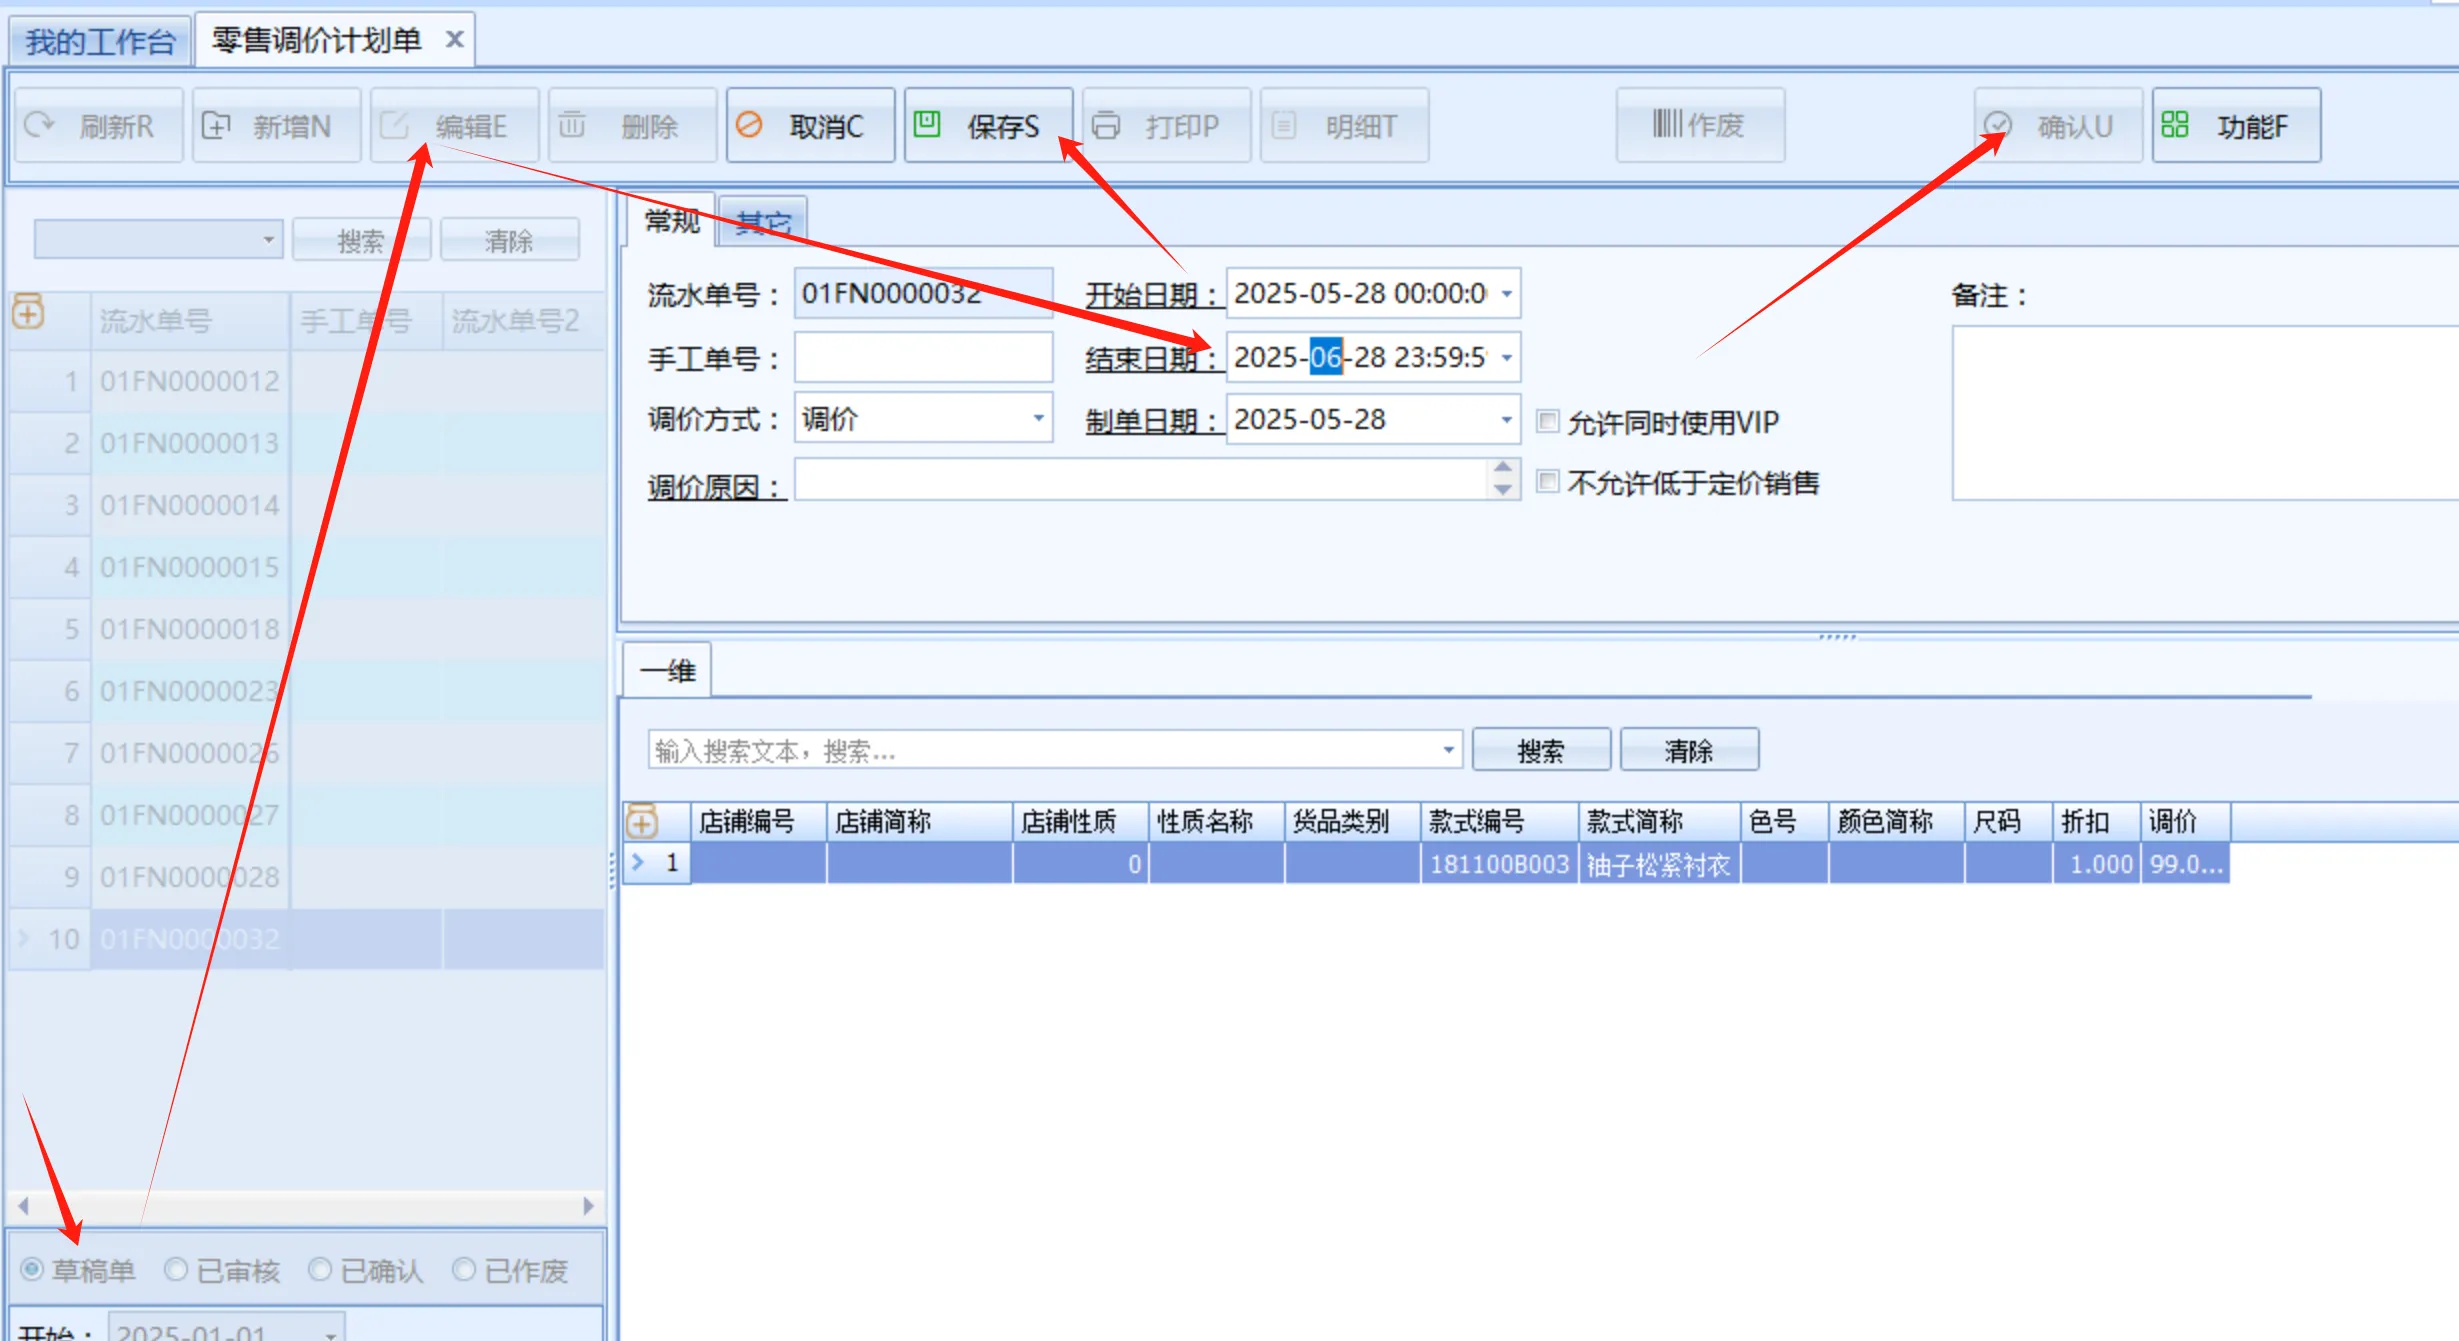Click the left list horizontal scrollbar
The height and width of the screenshot is (1341, 2459).
(305, 1205)
